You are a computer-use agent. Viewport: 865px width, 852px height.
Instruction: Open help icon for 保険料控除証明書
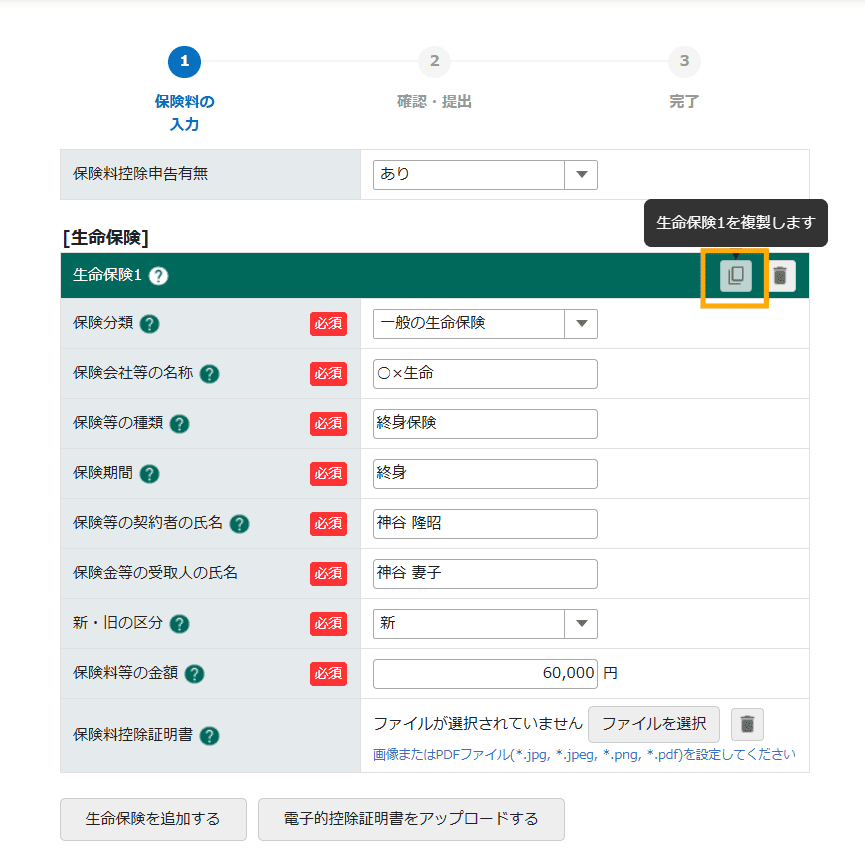point(209,736)
